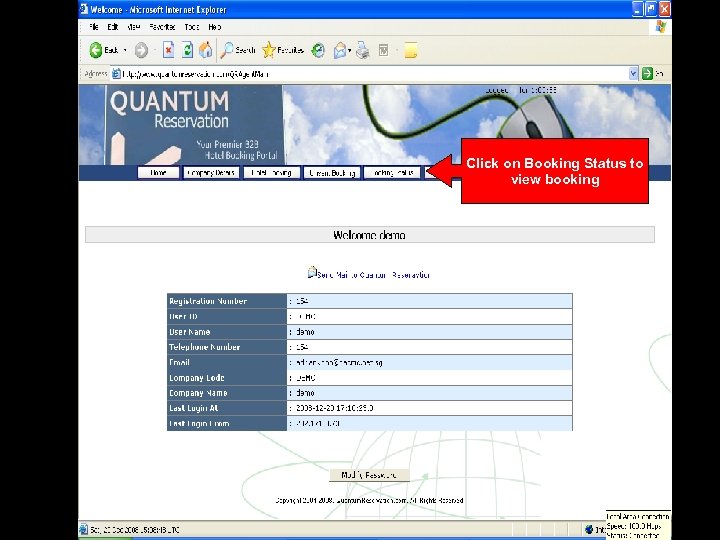Select the Company Name label cell
Image resolution: width=720 pixels, height=540 pixels.
[227, 393]
